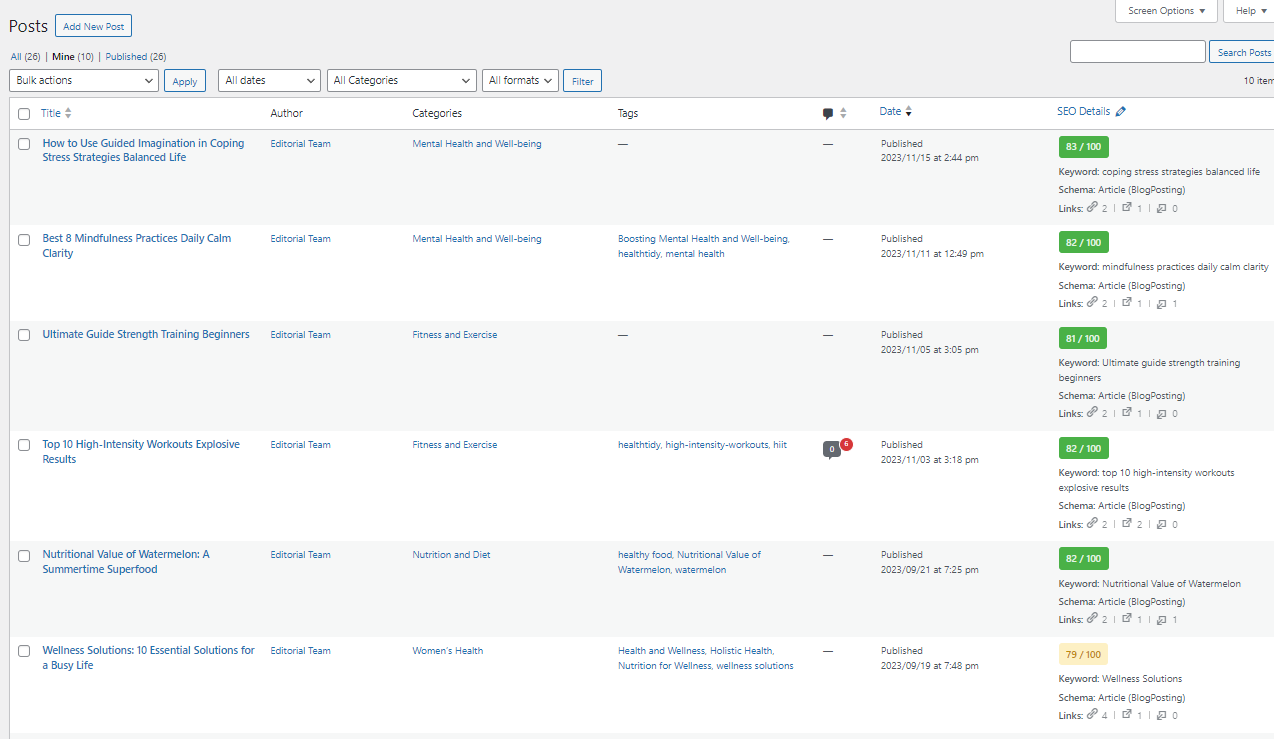Image resolution: width=1274 pixels, height=739 pixels.
Task: Click the yellow 79 / 100 SEO score badge
Action: (x=1083, y=655)
